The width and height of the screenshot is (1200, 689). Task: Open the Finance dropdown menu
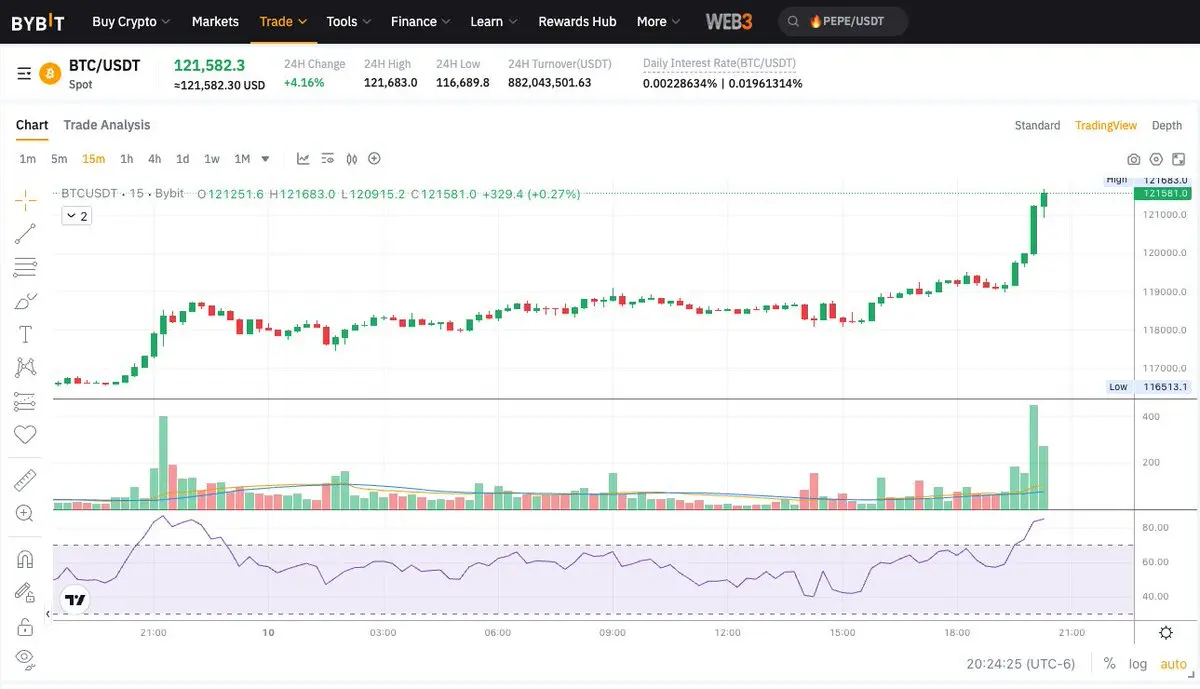(x=420, y=21)
